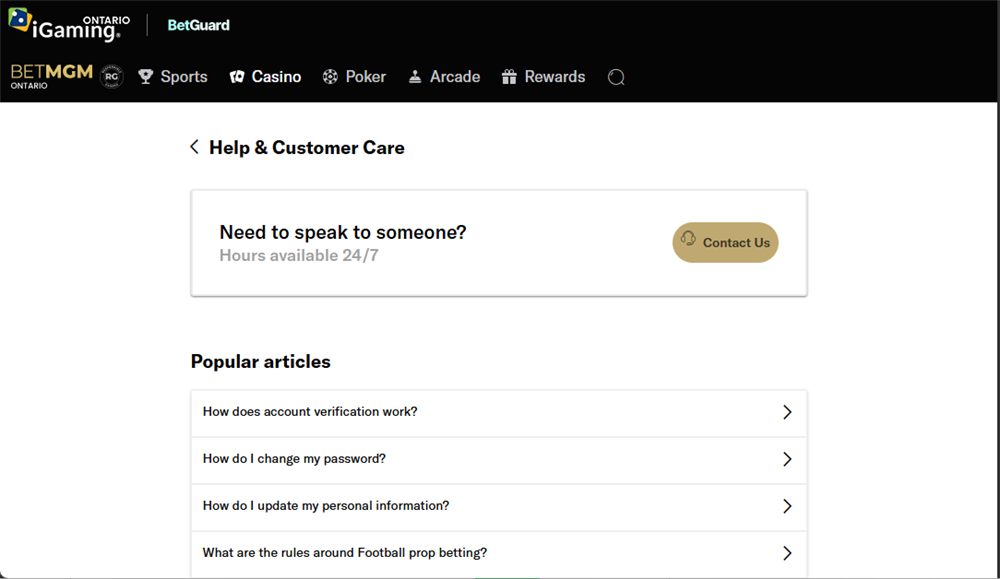Click the Sports trophy icon

pyautogui.click(x=145, y=77)
